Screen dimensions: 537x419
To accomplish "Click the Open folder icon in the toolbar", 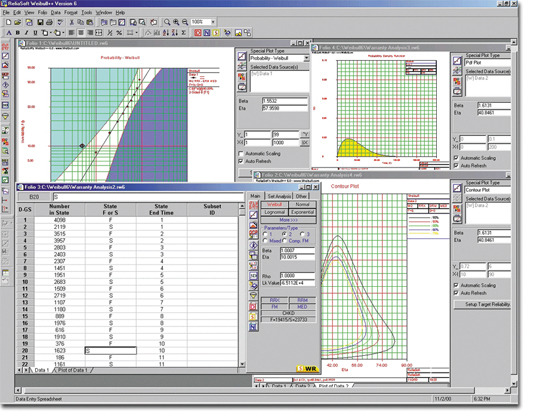I will (17, 22).
